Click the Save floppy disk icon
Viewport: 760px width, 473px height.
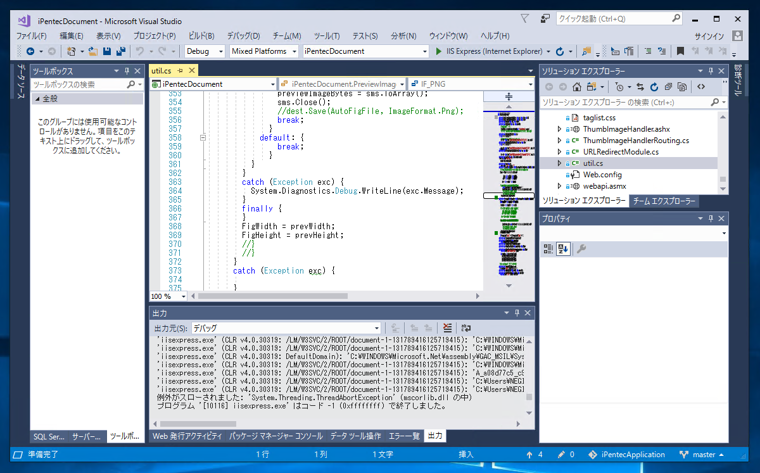[x=107, y=51]
